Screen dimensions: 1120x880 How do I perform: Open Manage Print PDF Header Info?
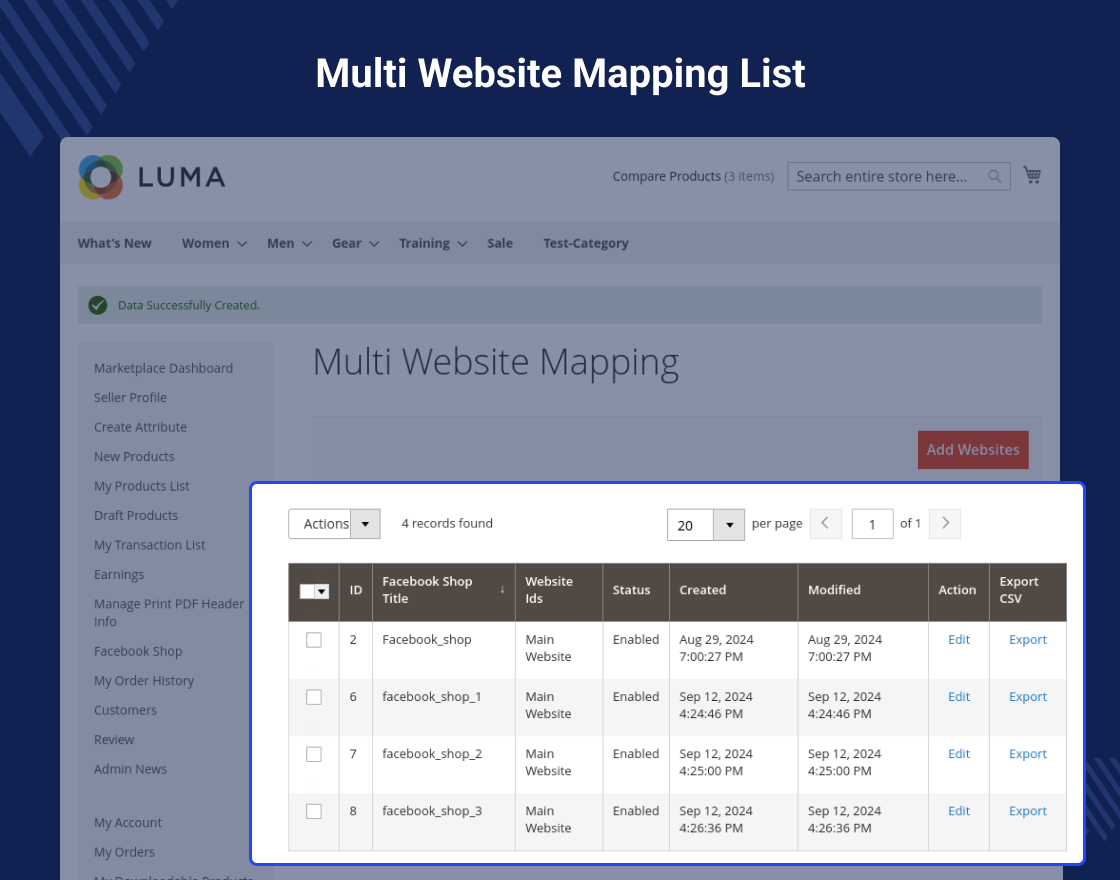pos(169,613)
